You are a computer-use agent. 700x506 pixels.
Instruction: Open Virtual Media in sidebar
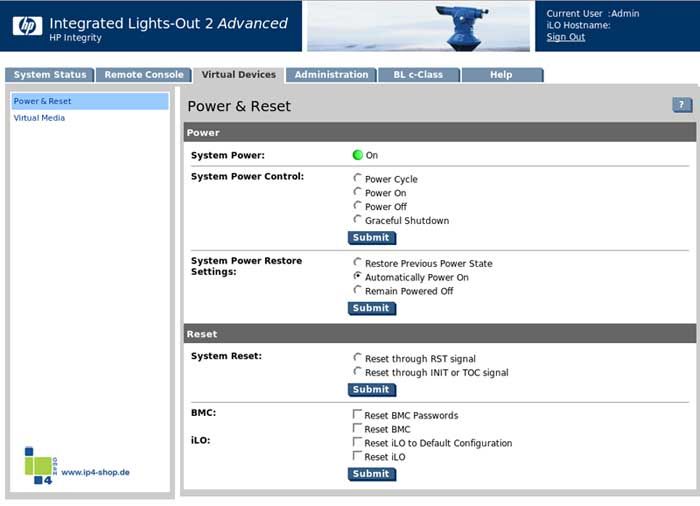point(39,118)
